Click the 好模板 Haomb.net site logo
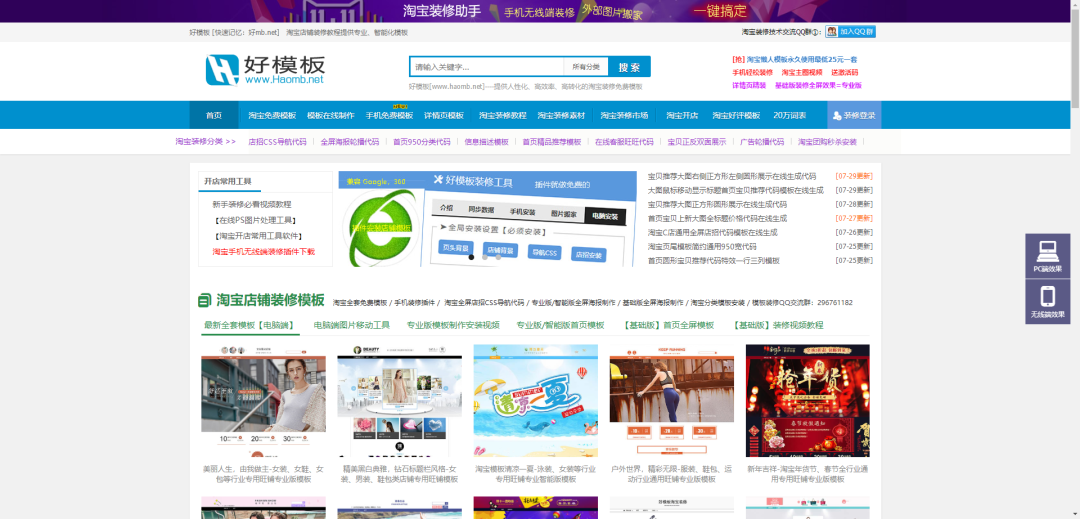Image resolution: width=1080 pixels, height=519 pixels. 265,70
